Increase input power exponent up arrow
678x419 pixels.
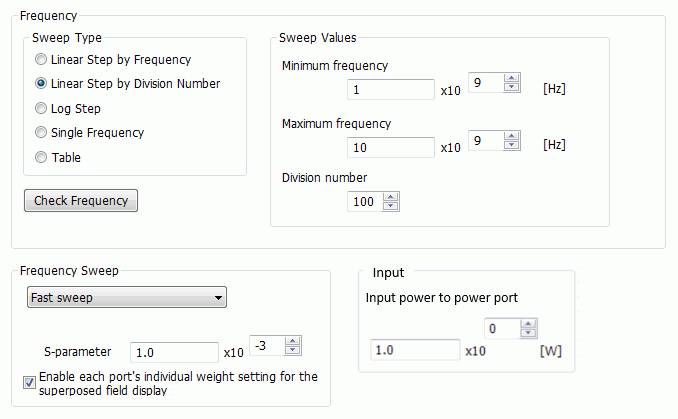pyautogui.click(x=530, y=323)
